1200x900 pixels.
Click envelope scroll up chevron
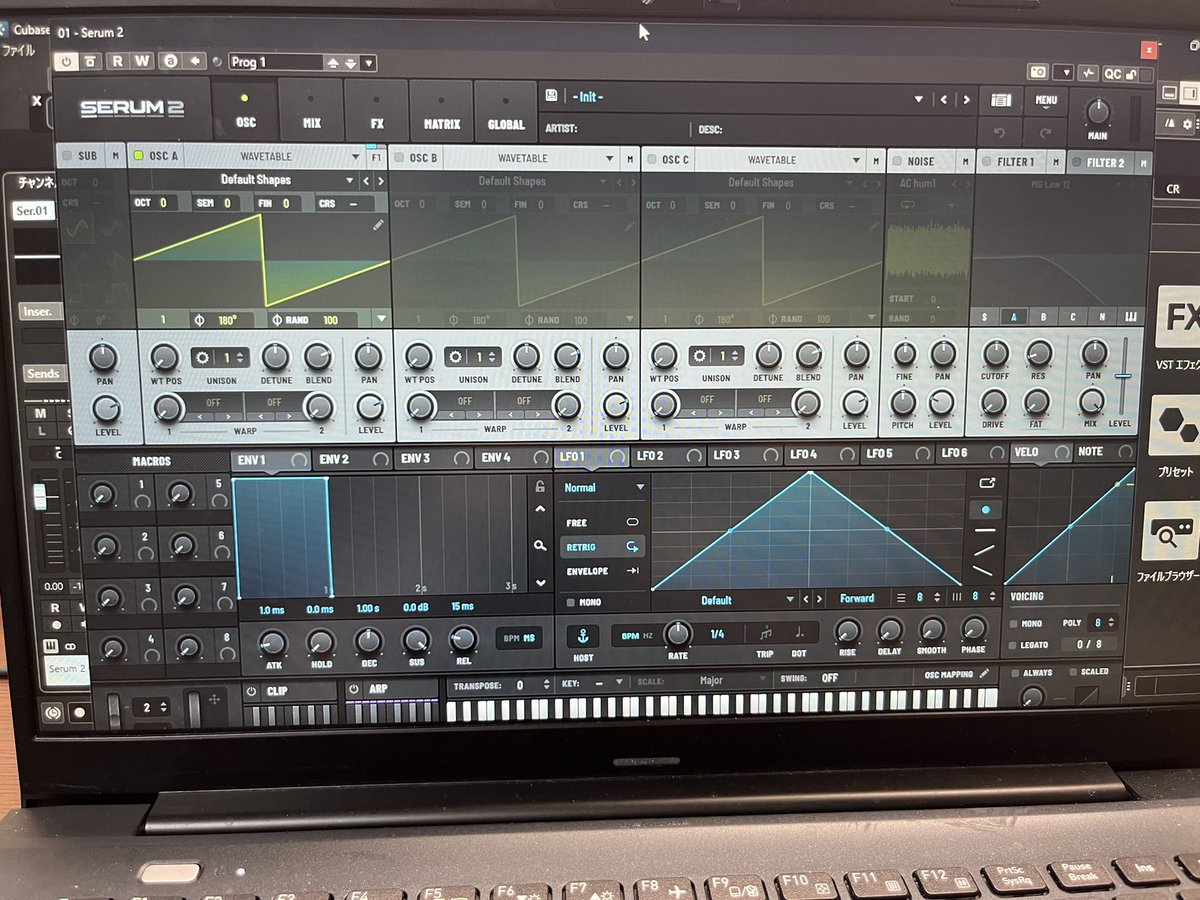point(540,510)
